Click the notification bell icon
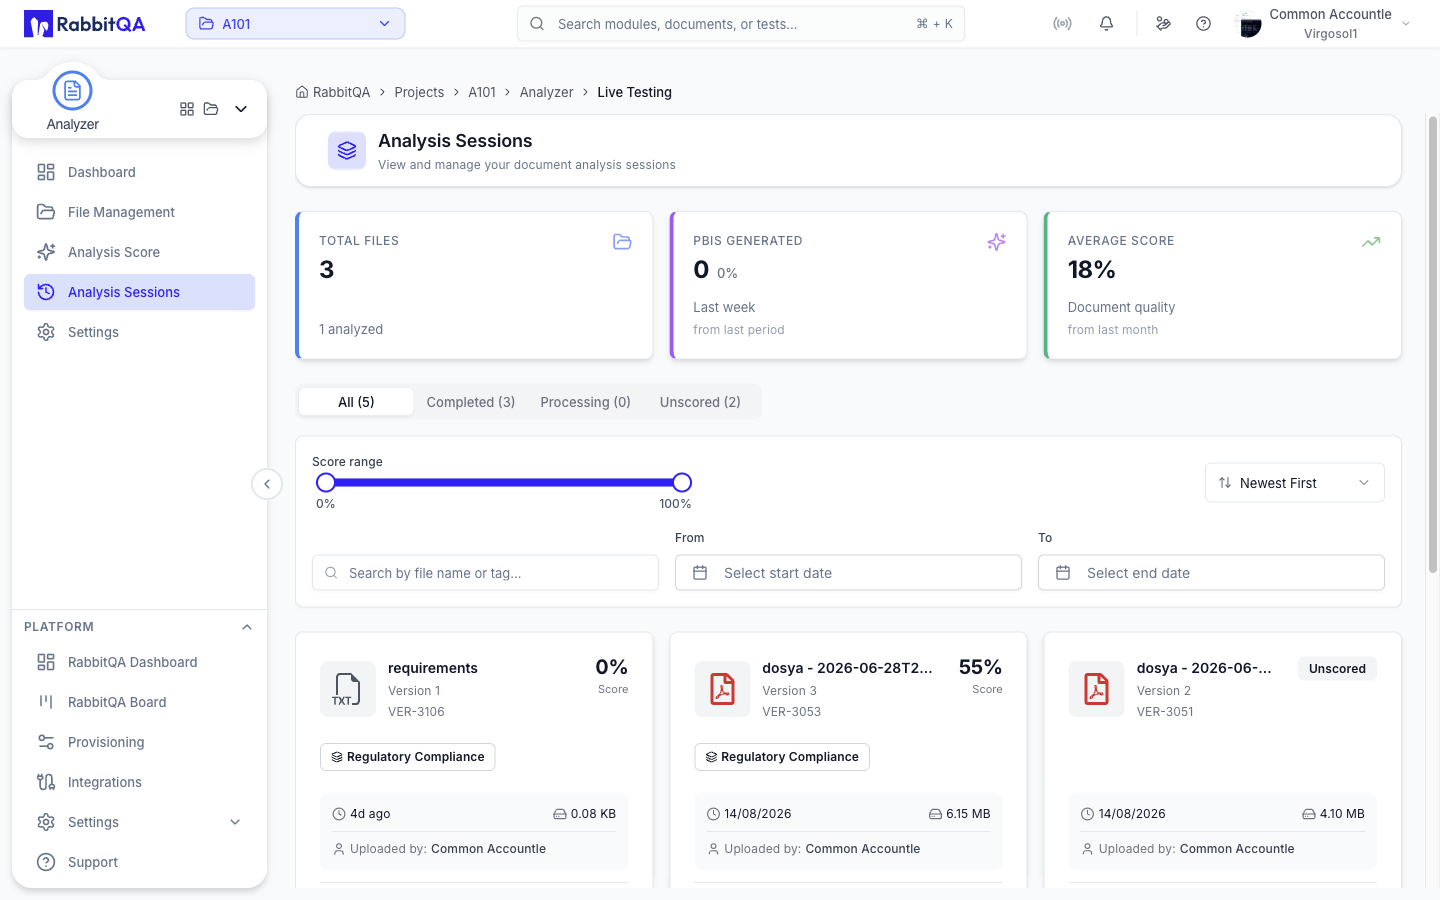The image size is (1440, 900). point(1106,24)
